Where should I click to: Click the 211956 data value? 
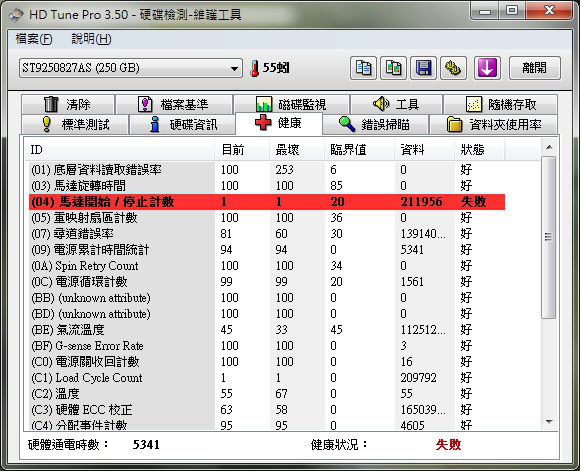click(421, 202)
